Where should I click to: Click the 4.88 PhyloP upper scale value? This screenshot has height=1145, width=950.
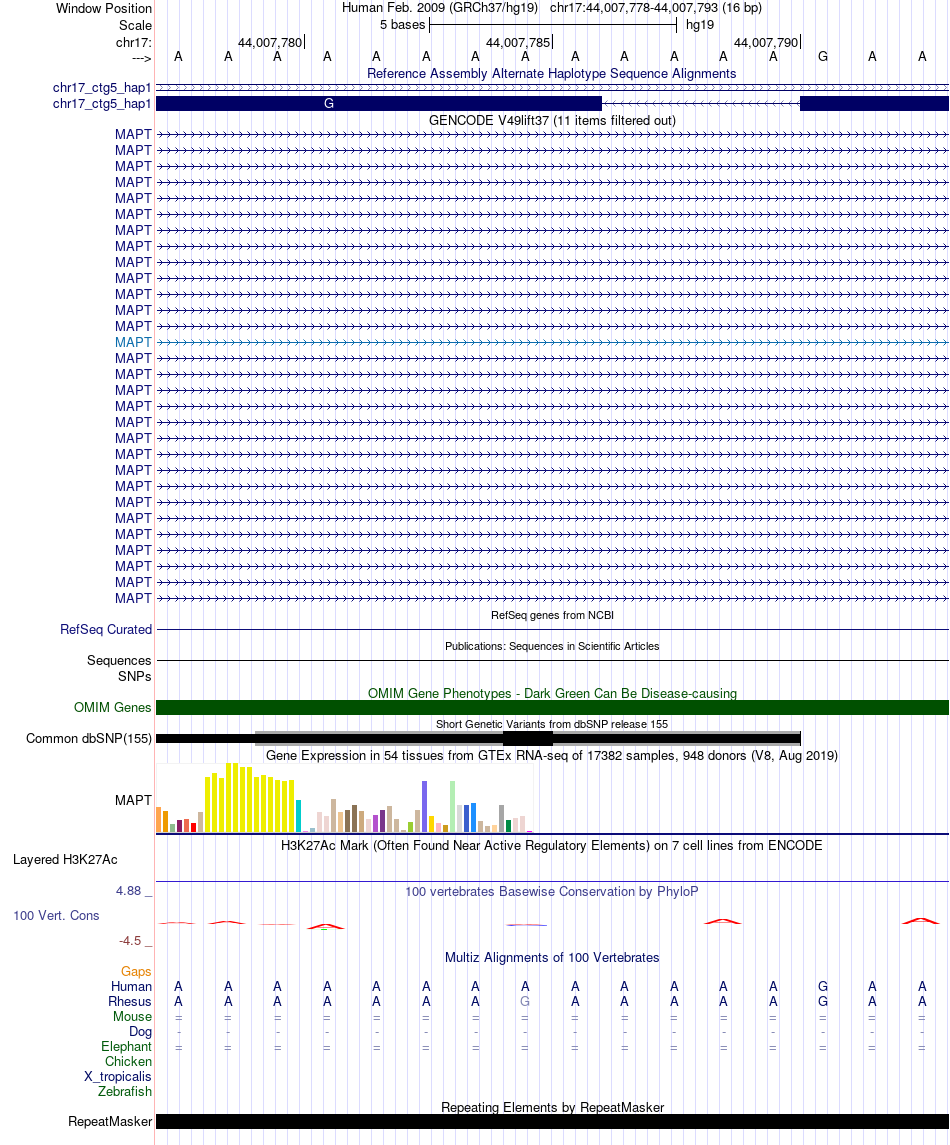(129, 891)
